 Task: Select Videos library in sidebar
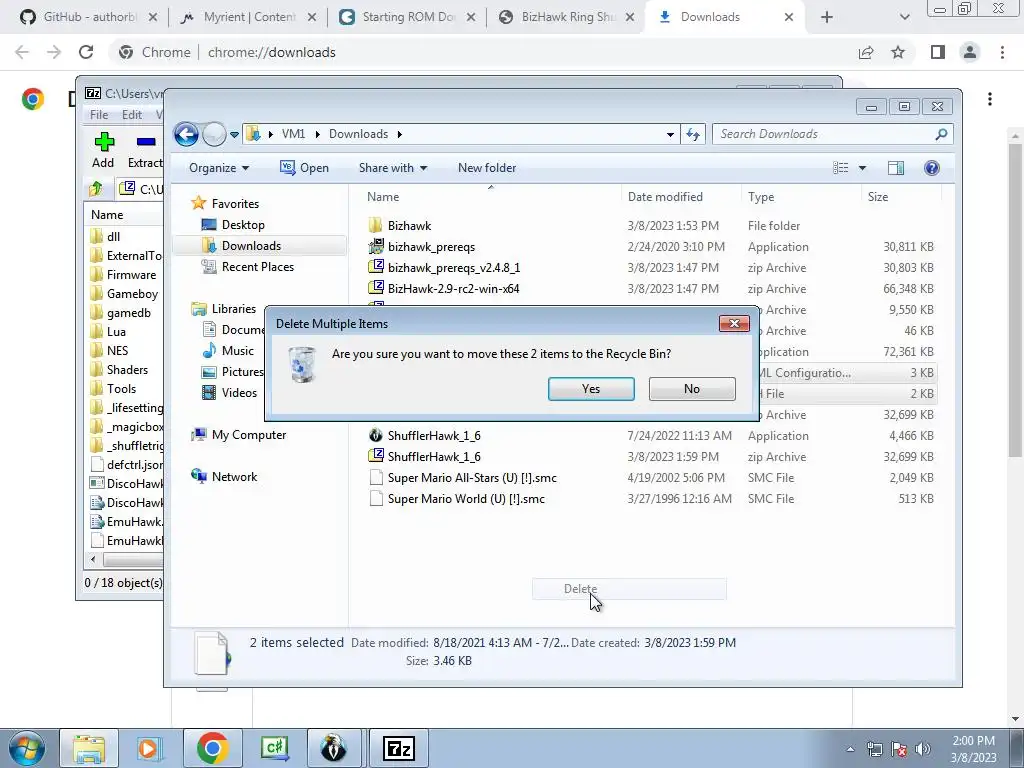pos(229,392)
